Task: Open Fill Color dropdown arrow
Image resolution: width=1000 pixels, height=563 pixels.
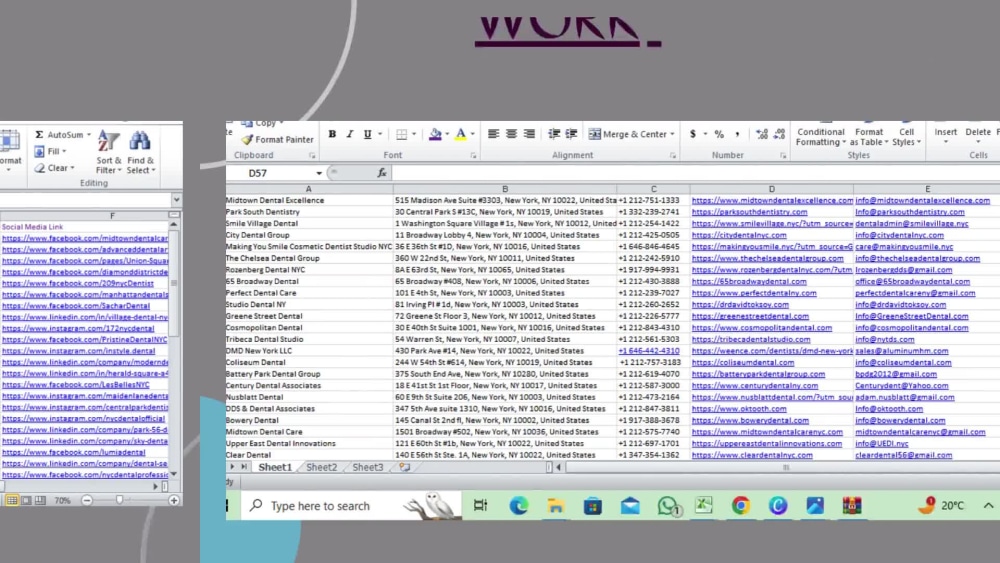Action: [x=447, y=134]
